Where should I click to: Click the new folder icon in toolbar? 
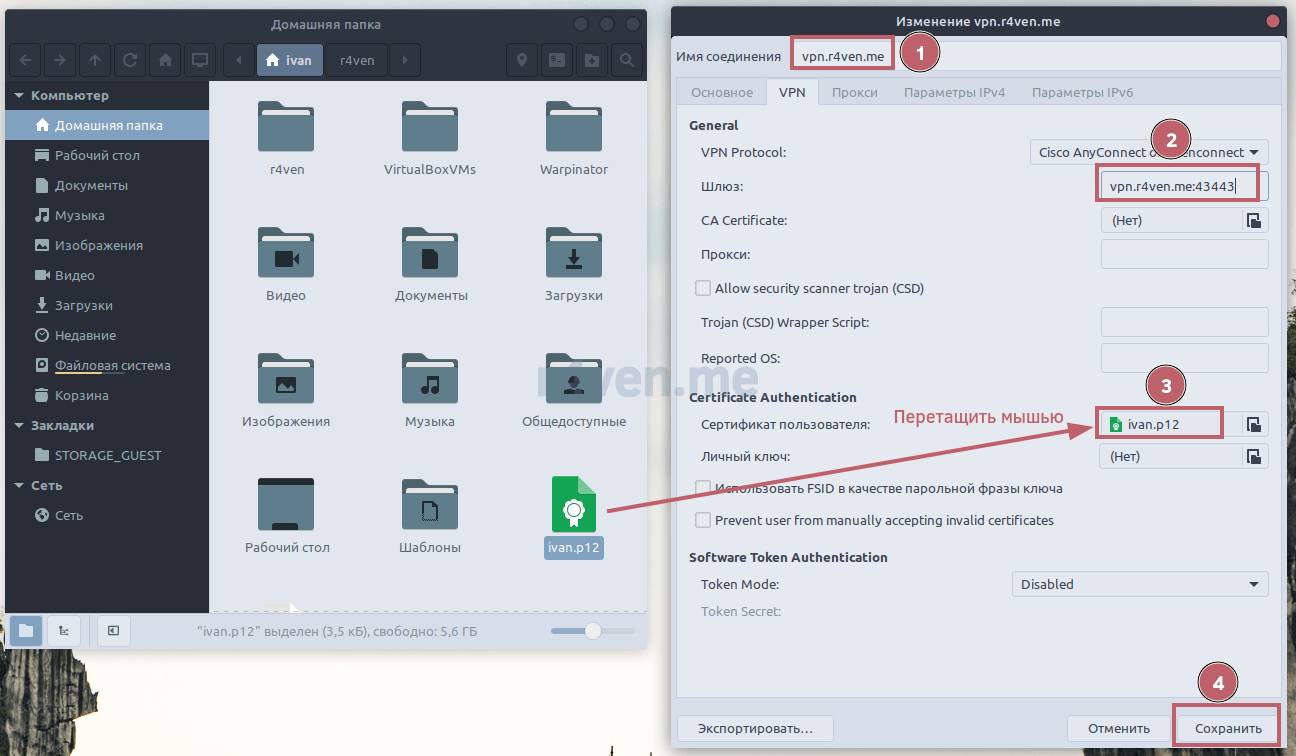point(592,60)
